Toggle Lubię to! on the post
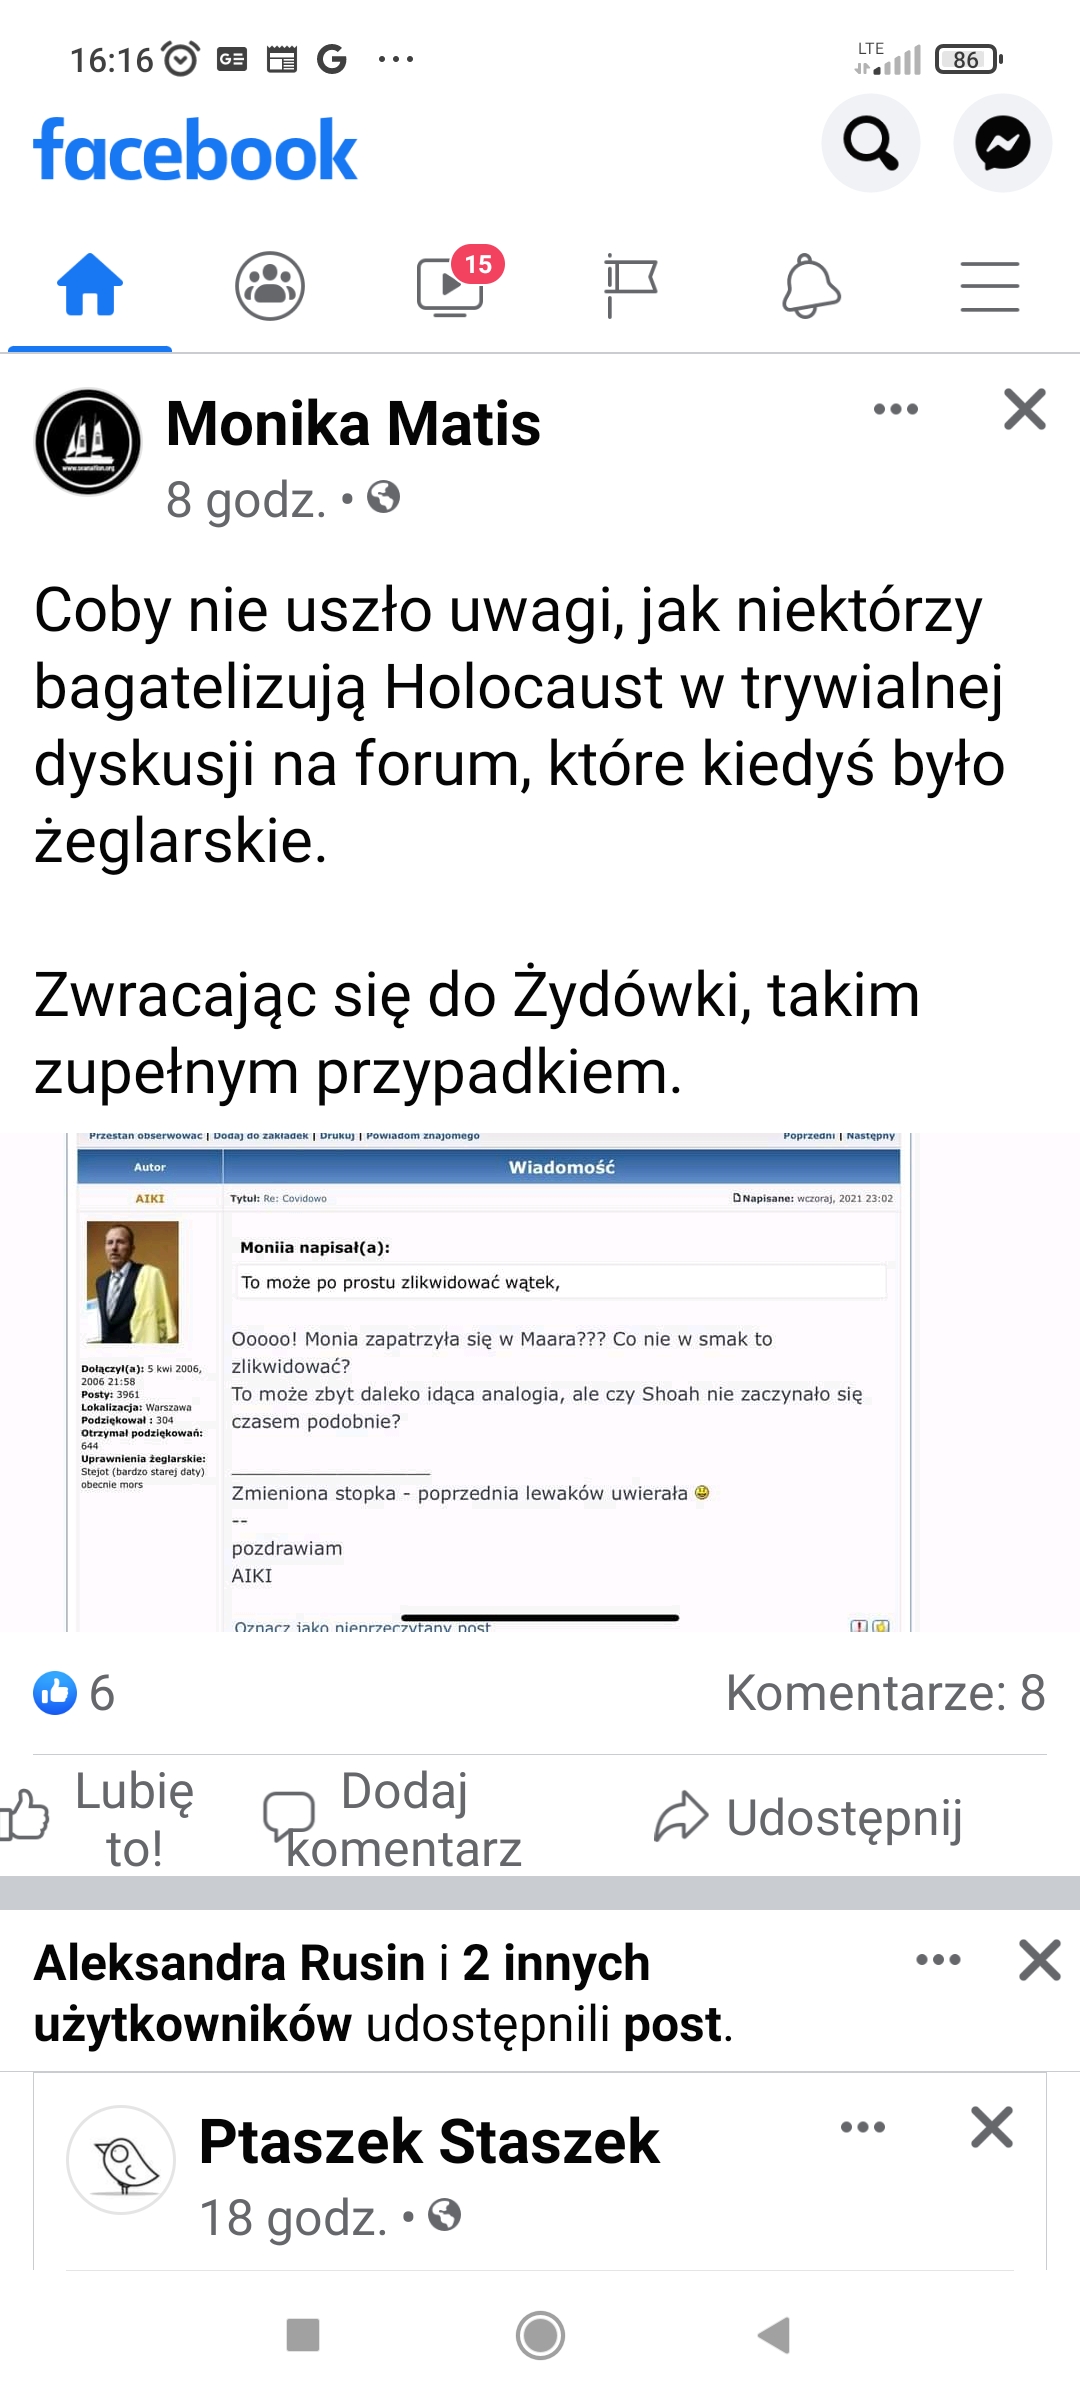1080x2400 pixels. coord(100,1819)
